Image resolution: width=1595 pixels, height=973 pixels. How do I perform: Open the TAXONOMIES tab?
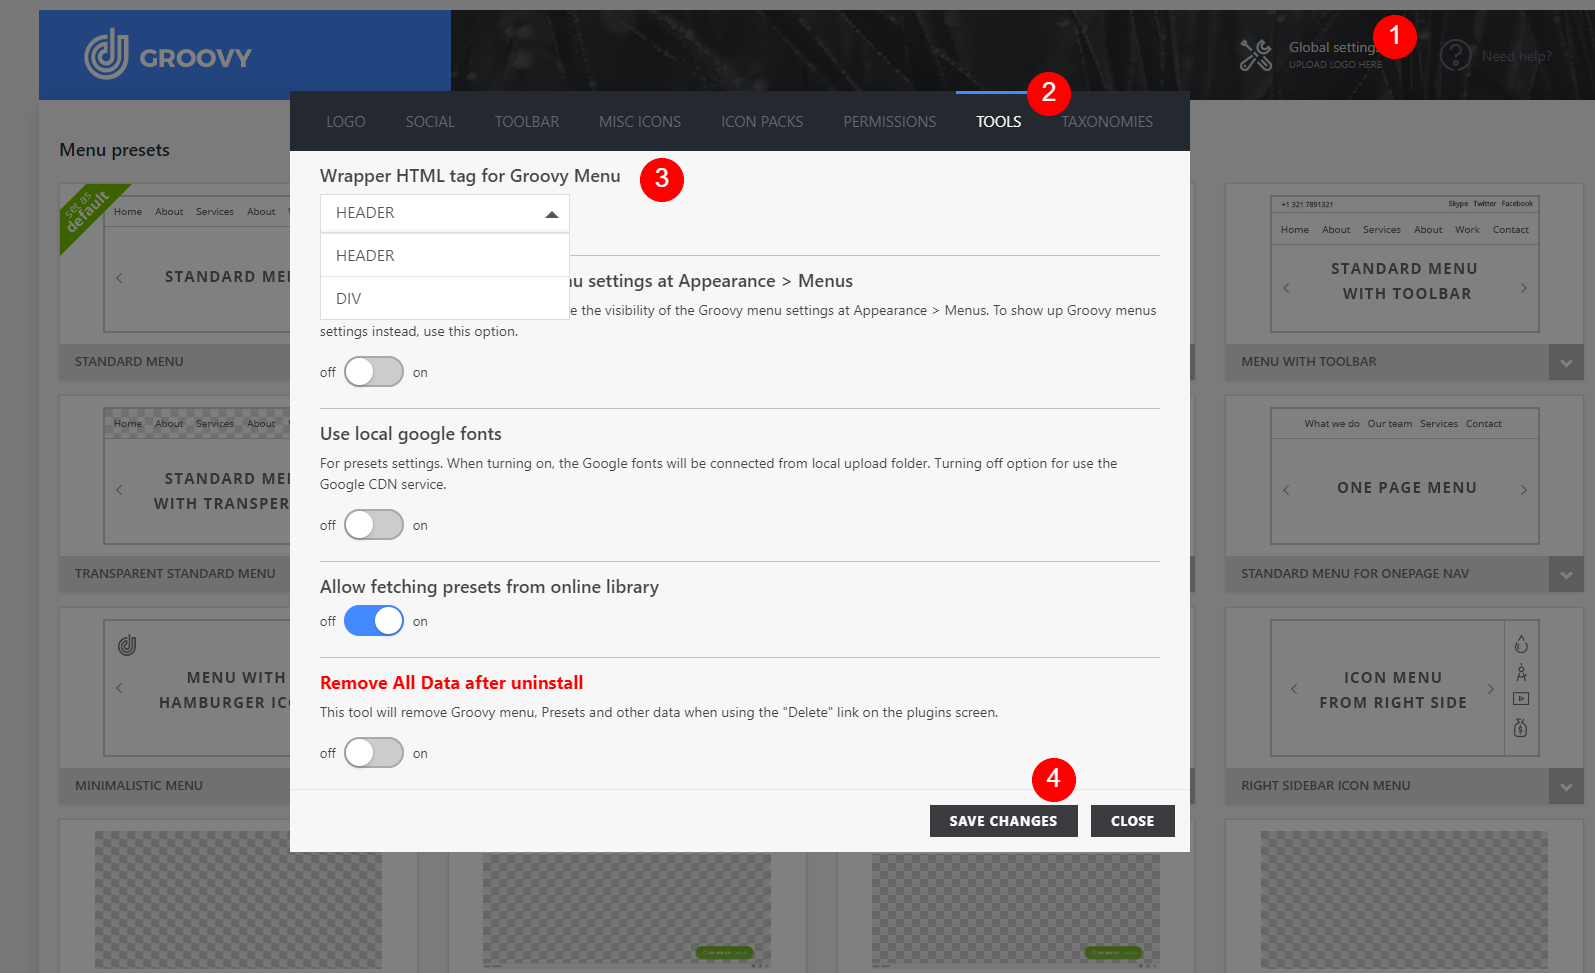coord(1107,122)
